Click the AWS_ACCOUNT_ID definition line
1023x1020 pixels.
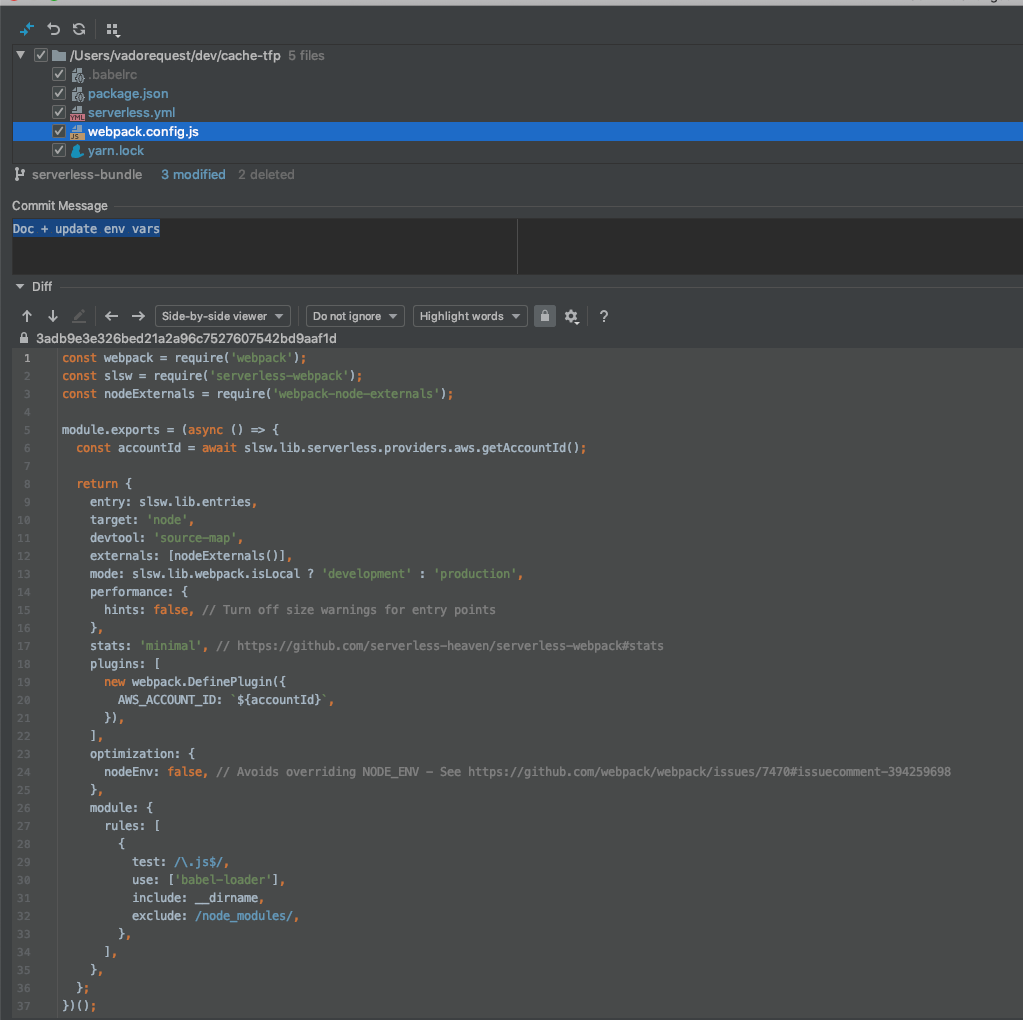226,700
